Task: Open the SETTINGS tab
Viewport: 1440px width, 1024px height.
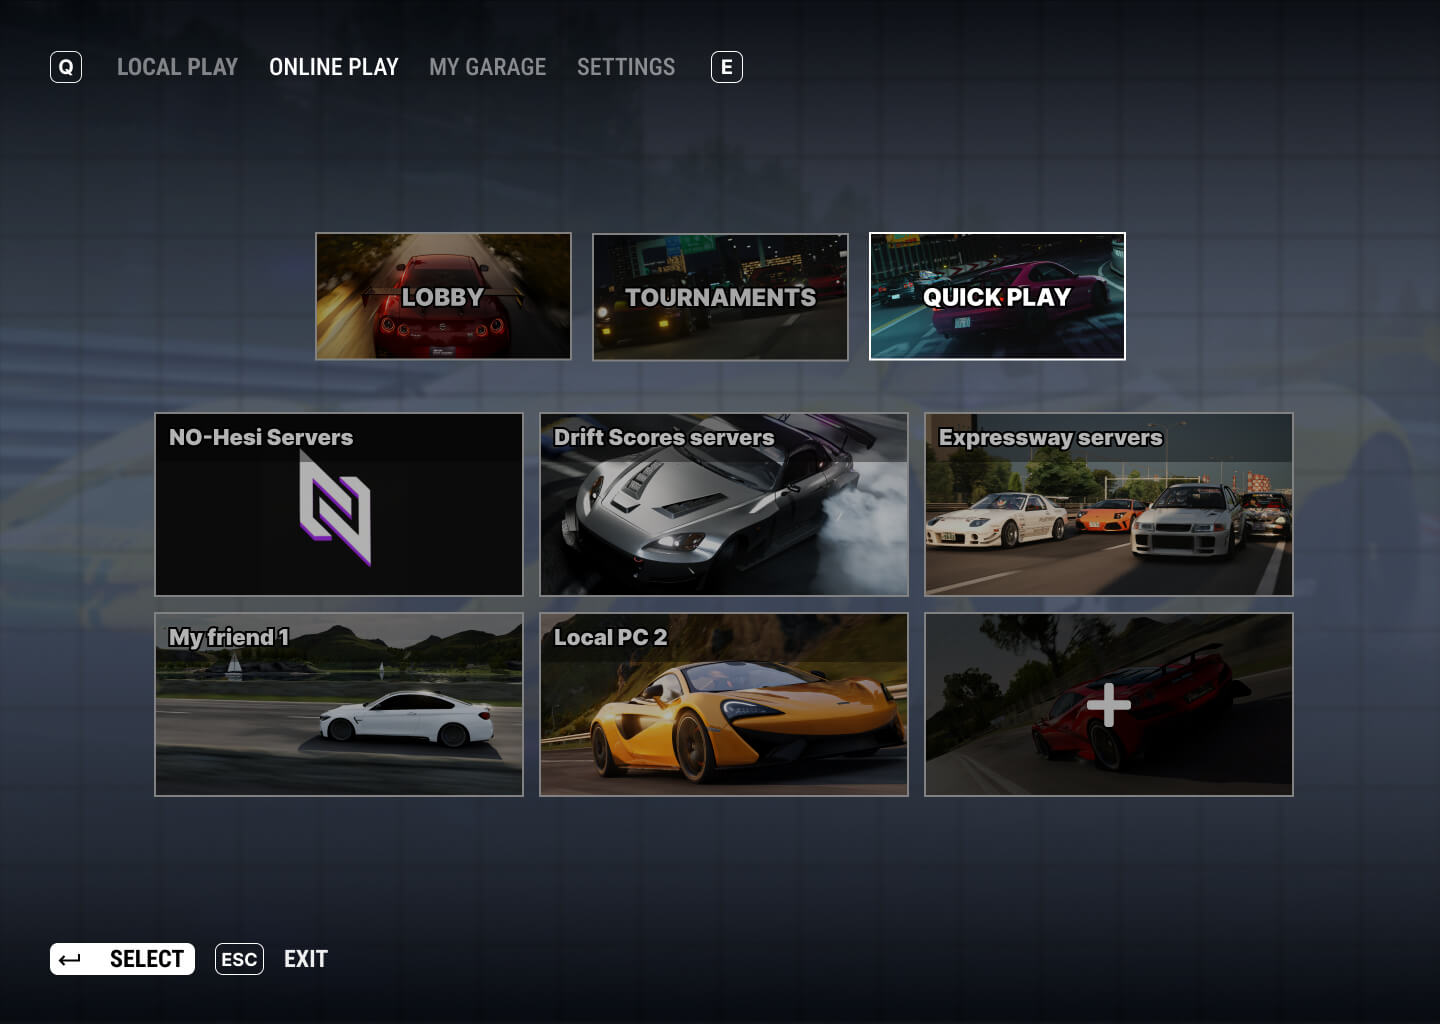Action: click(x=625, y=67)
